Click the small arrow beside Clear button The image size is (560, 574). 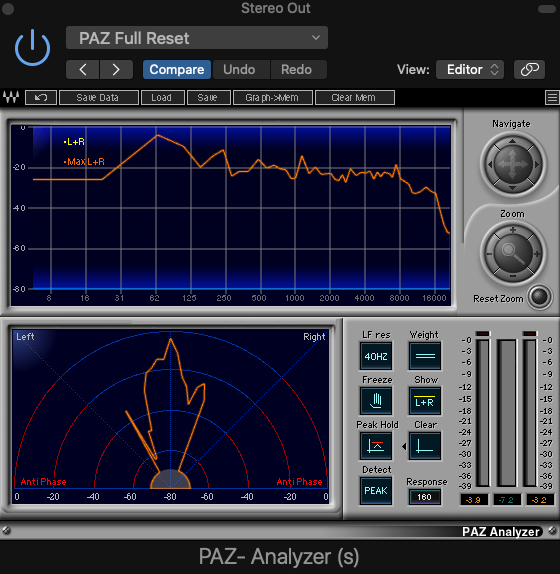[x=404, y=446]
